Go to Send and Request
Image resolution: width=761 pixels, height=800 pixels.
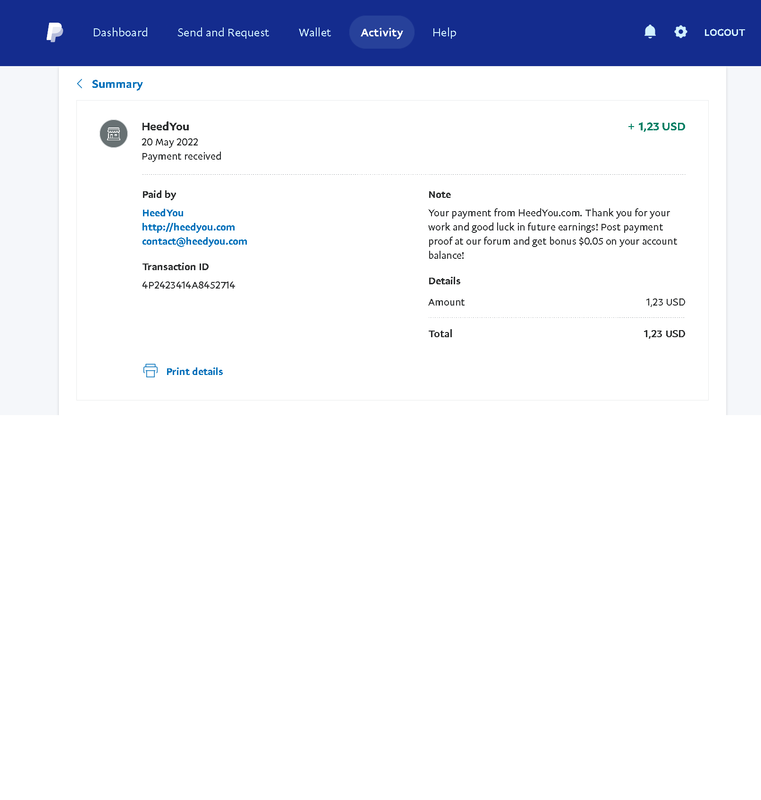point(223,32)
